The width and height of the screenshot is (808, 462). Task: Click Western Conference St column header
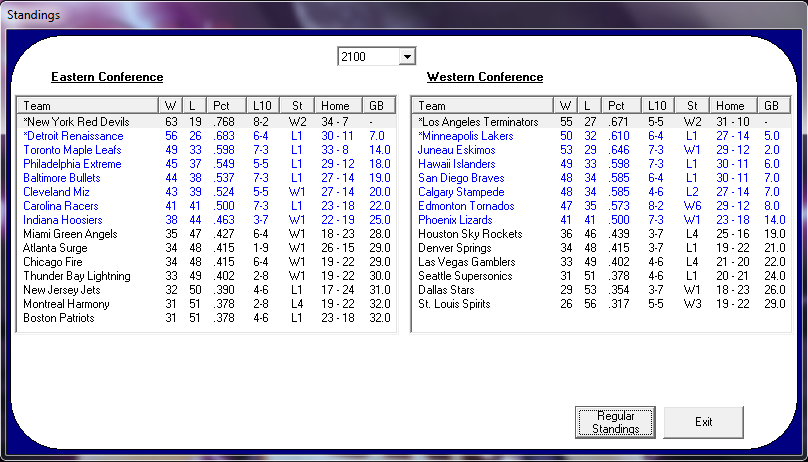(691, 105)
